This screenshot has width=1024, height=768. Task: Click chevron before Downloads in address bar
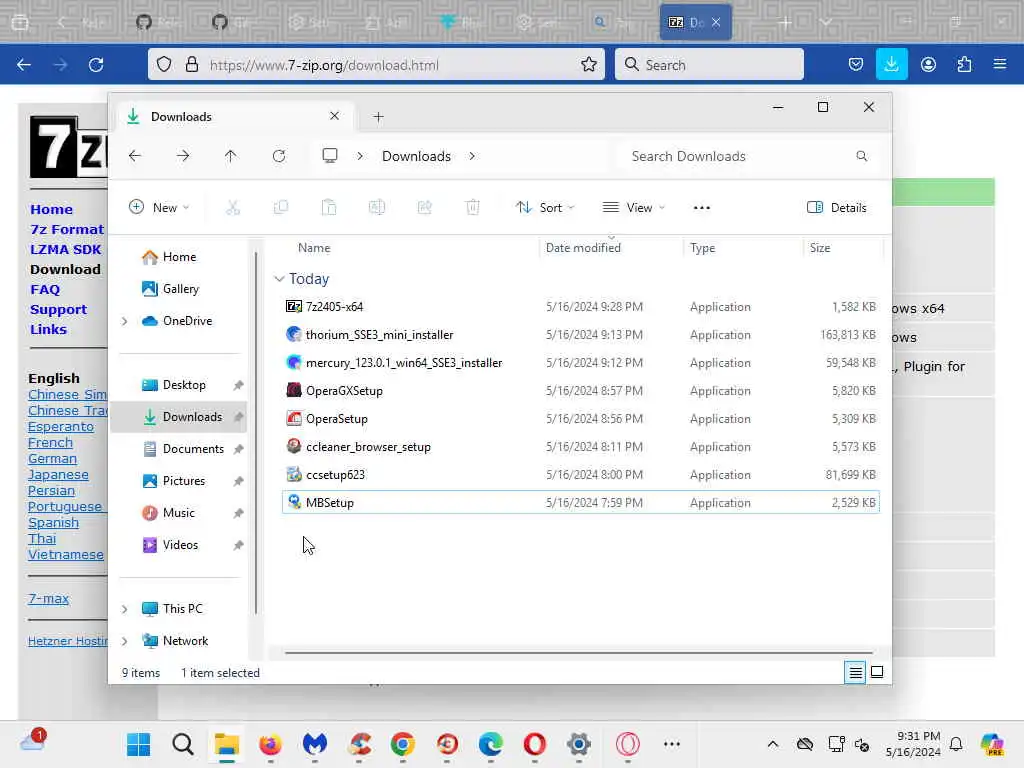pyautogui.click(x=360, y=156)
